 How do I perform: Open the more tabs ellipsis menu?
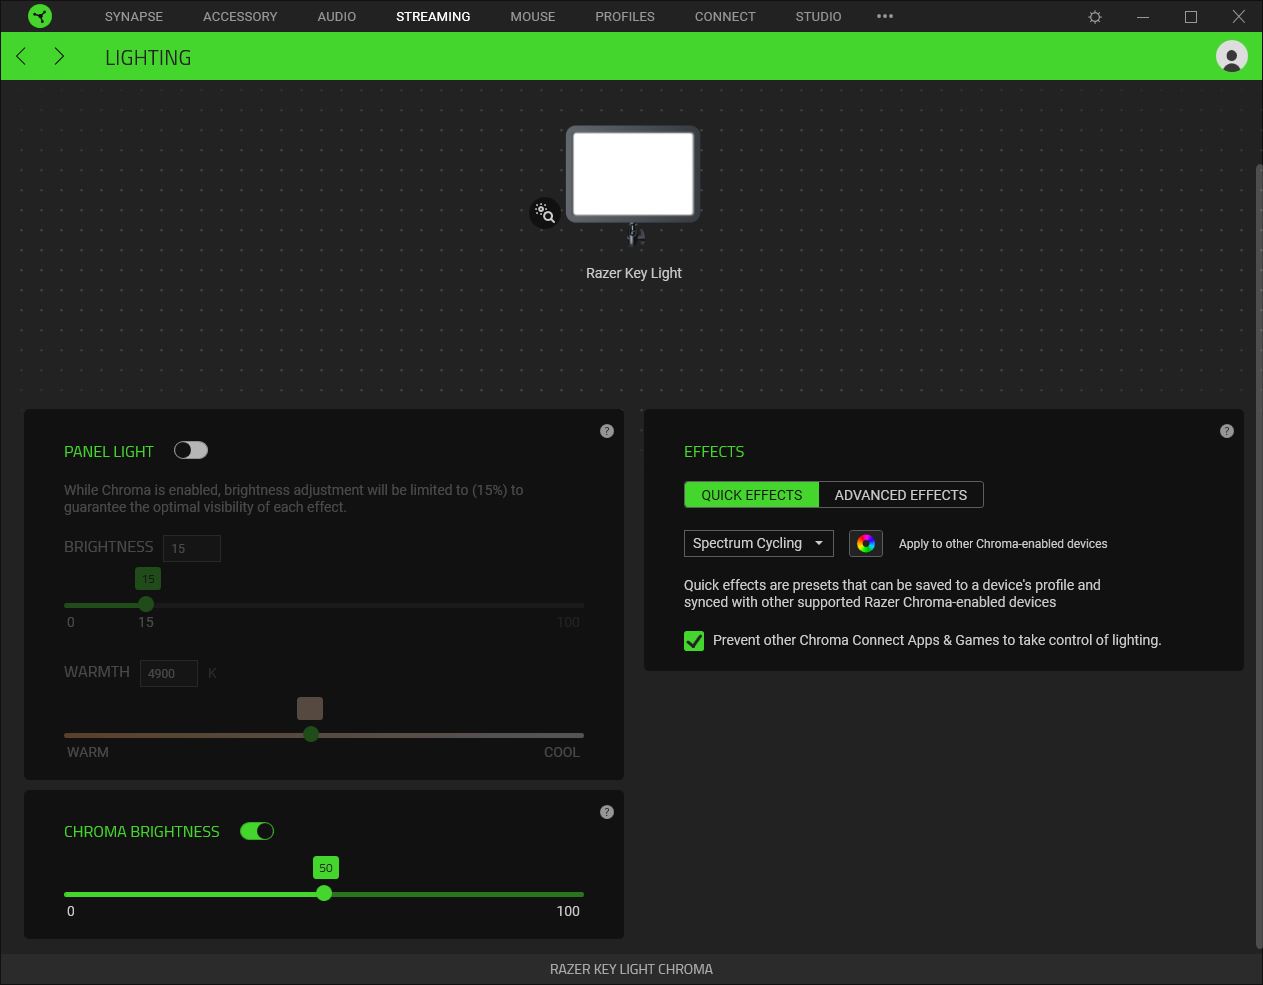(x=884, y=17)
